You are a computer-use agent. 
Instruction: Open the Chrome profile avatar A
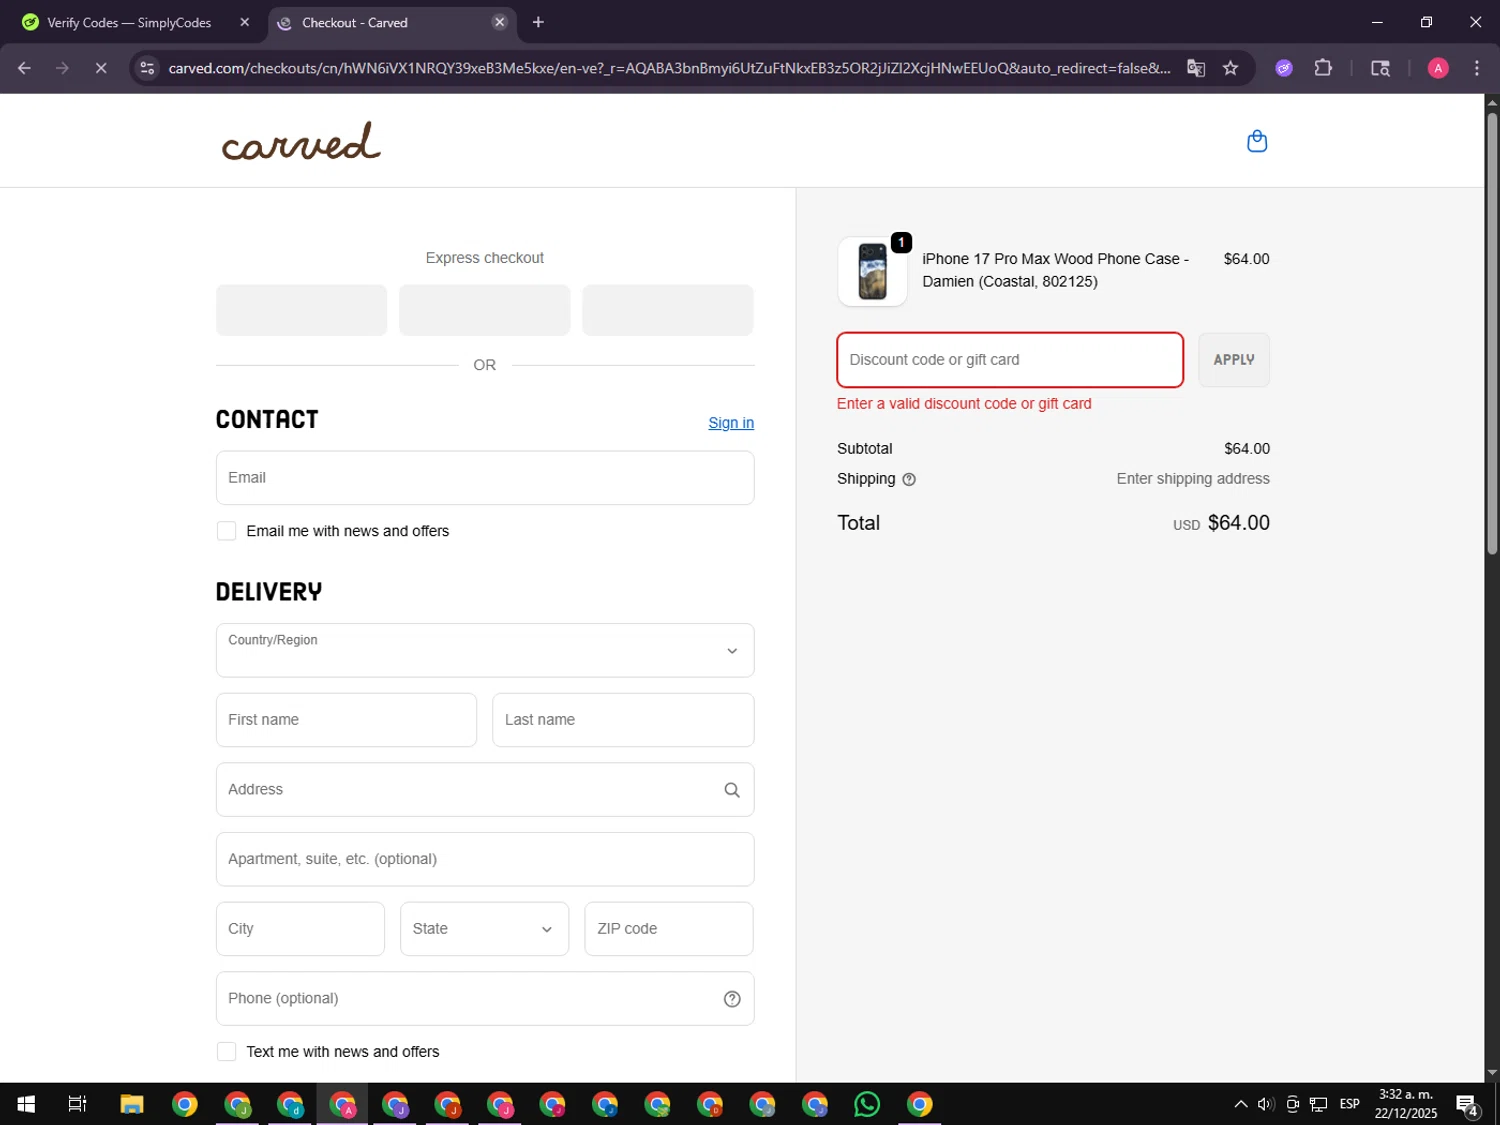pyautogui.click(x=1438, y=68)
